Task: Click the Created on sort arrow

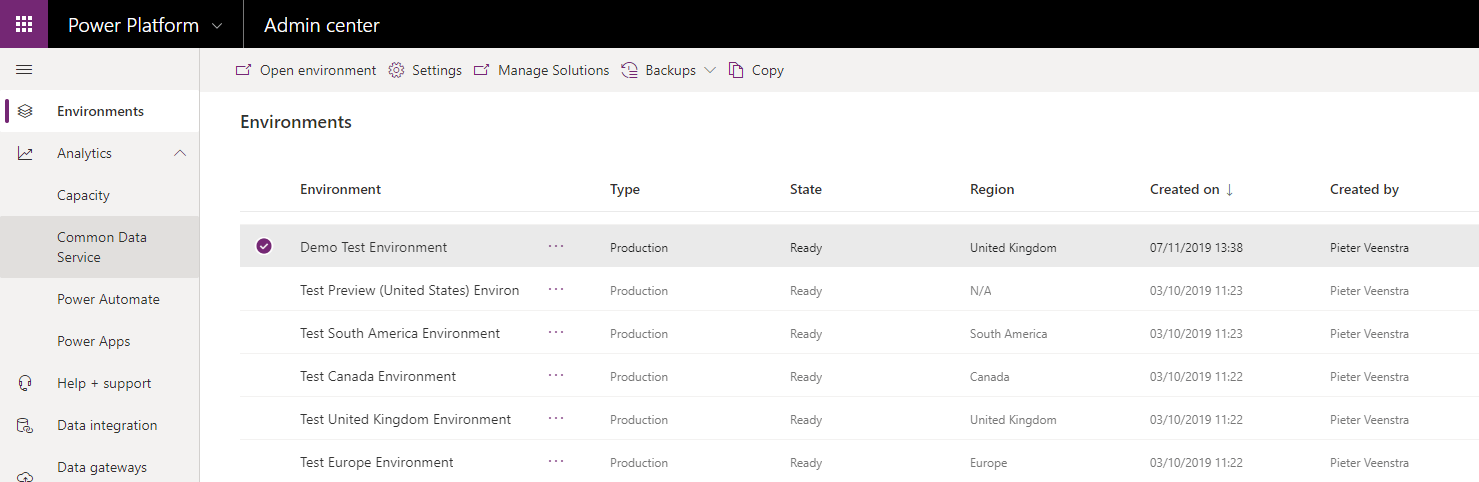Action: (1229, 189)
